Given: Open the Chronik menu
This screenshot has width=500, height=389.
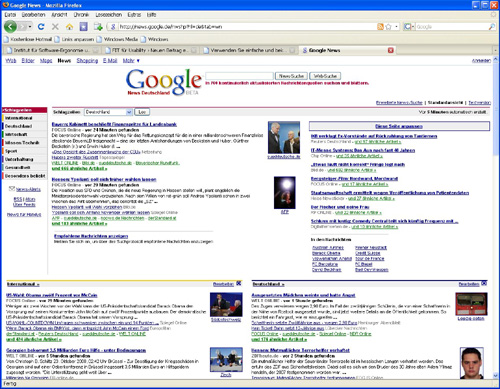Looking at the screenshot, I should coord(81,15).
